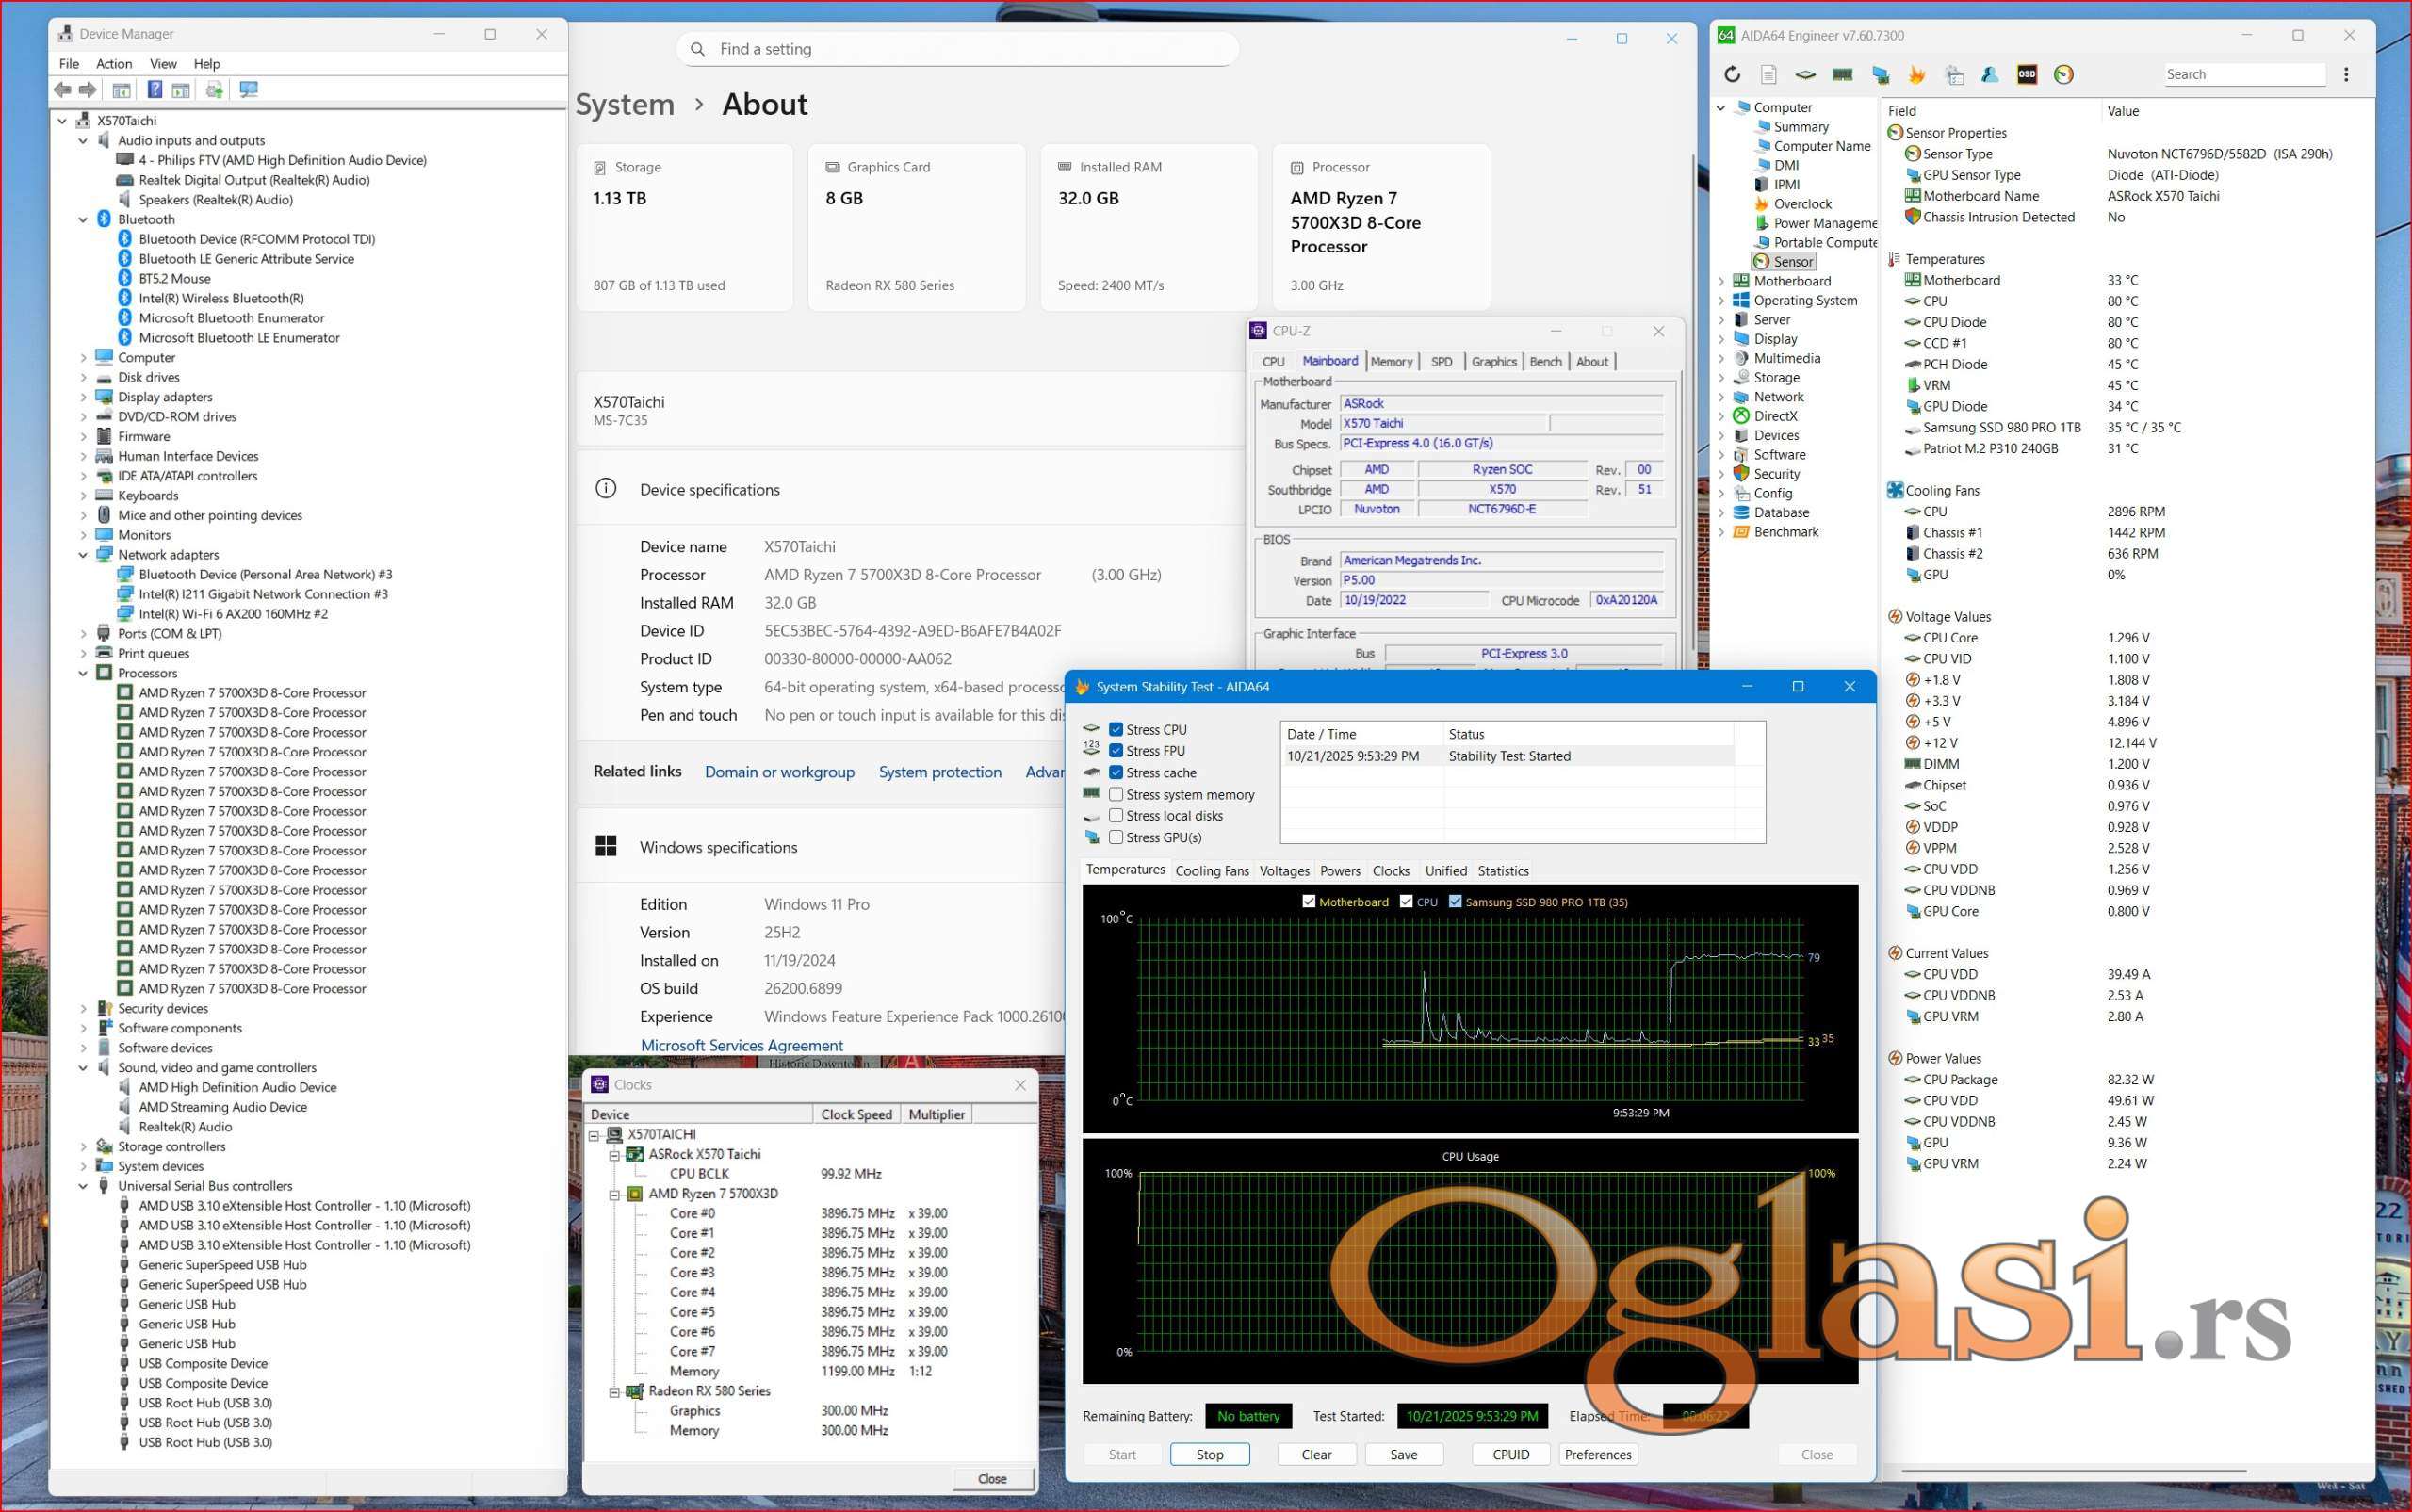The height and width of the screenshot is (1512, 2412).
Task: Click the memory benchmark RAM-stick icon
Action: coord(1842,74)
